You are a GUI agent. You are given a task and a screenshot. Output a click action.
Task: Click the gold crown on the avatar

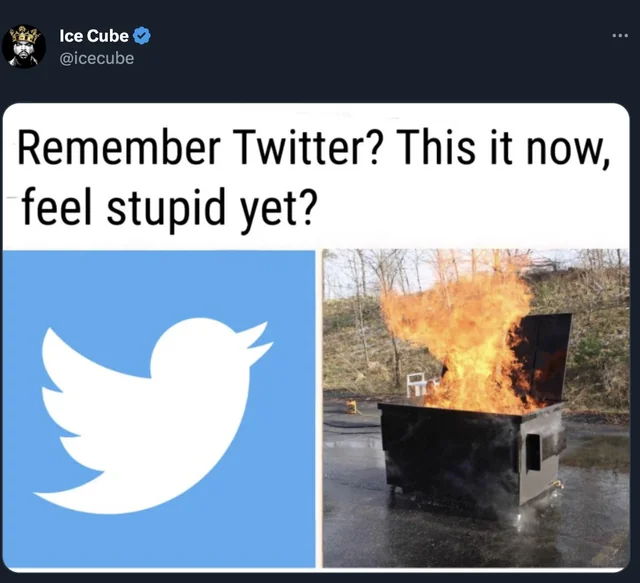(25, 34)
